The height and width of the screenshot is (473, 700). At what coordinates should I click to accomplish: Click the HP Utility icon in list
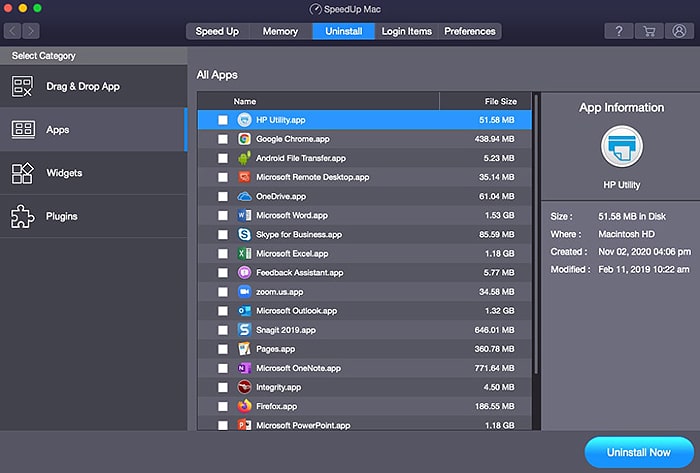(244, 120)
